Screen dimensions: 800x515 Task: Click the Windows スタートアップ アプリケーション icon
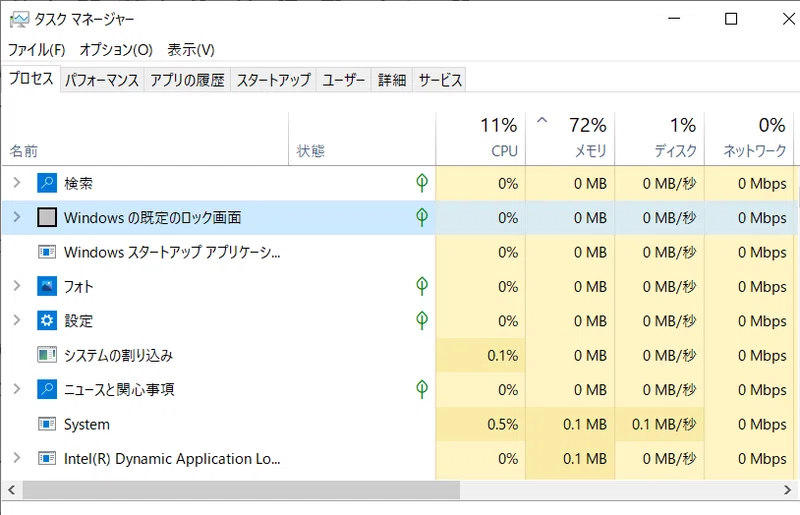47,252
